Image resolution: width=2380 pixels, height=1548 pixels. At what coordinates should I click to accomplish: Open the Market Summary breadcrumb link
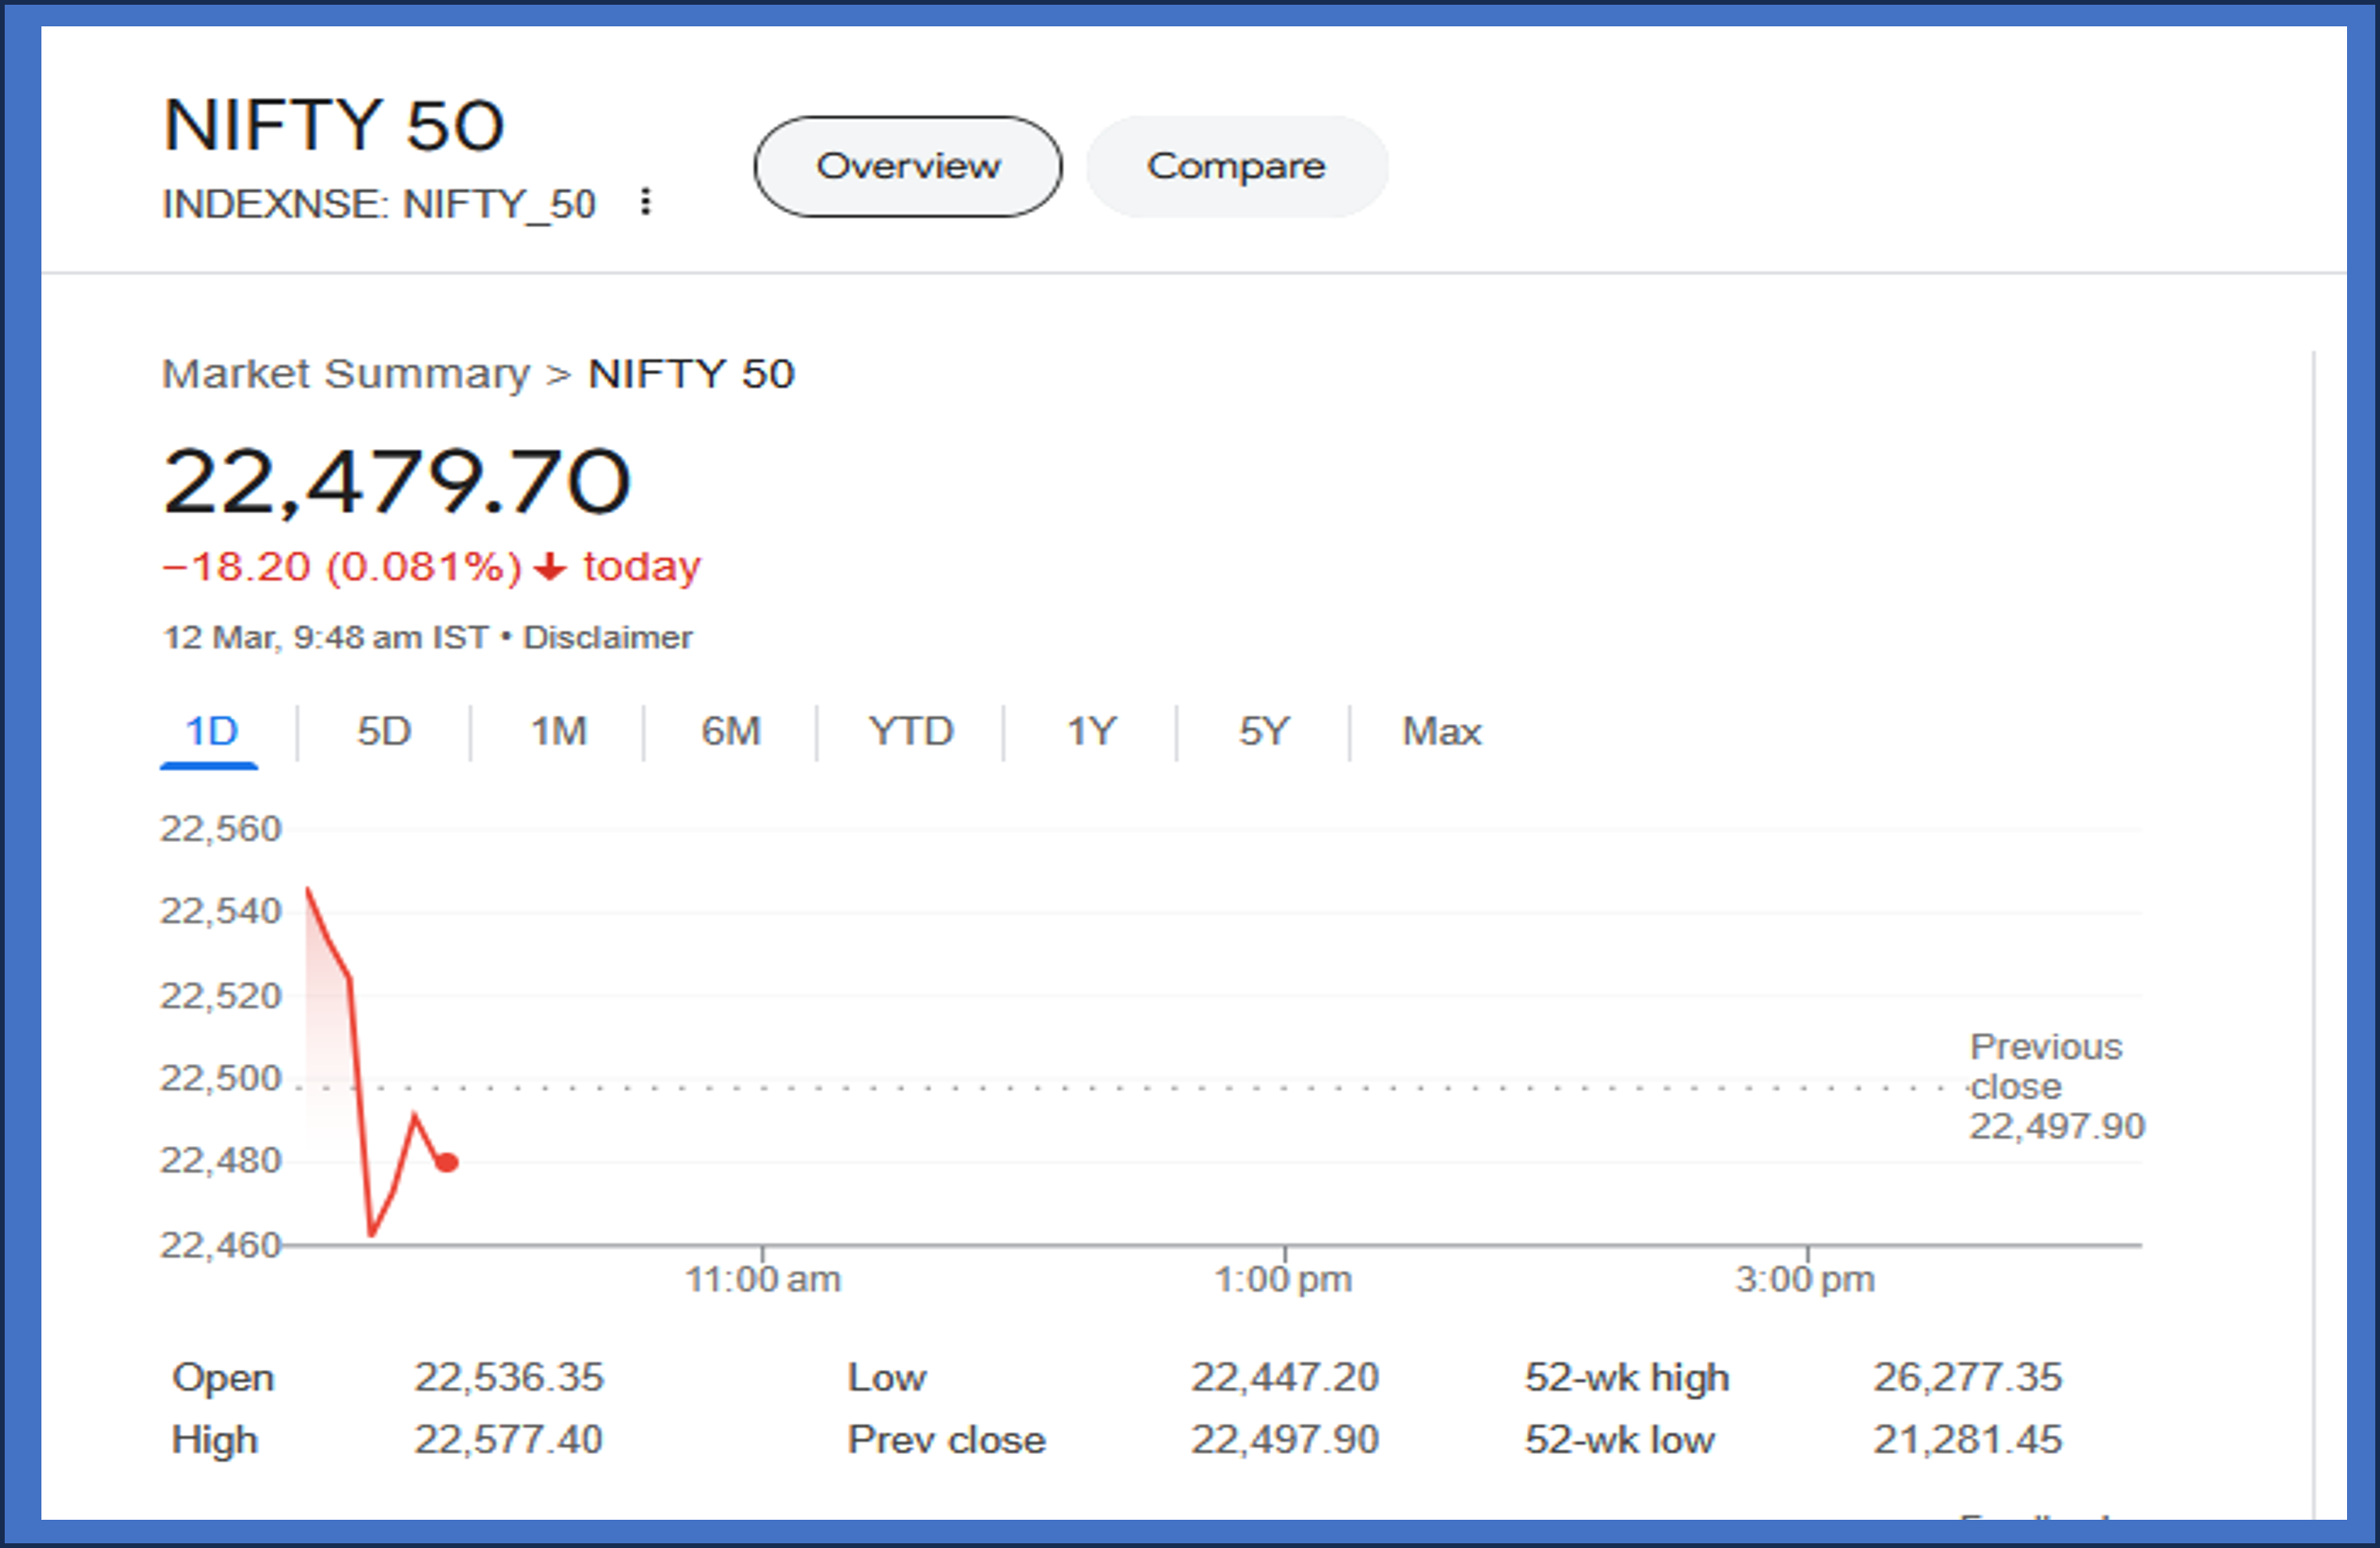(346, 374)
